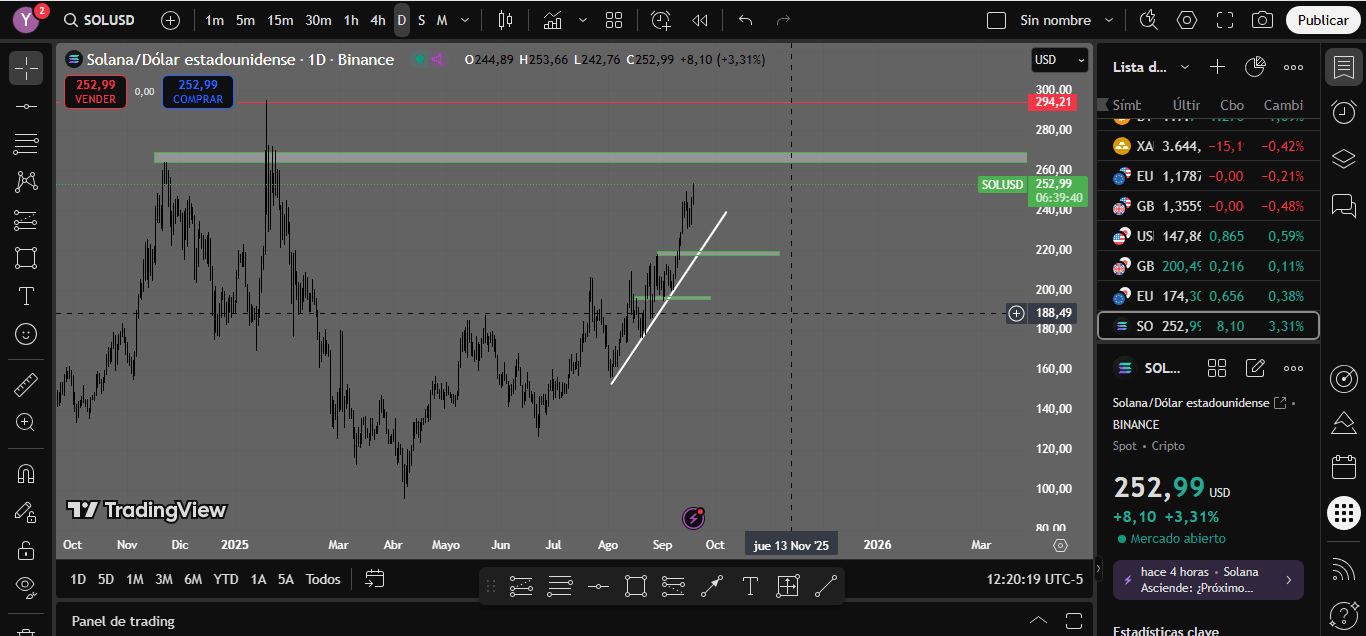1366x636 pixels.
Task: Open the timeframe list dropdown
Action: click(x=467, y=20)
